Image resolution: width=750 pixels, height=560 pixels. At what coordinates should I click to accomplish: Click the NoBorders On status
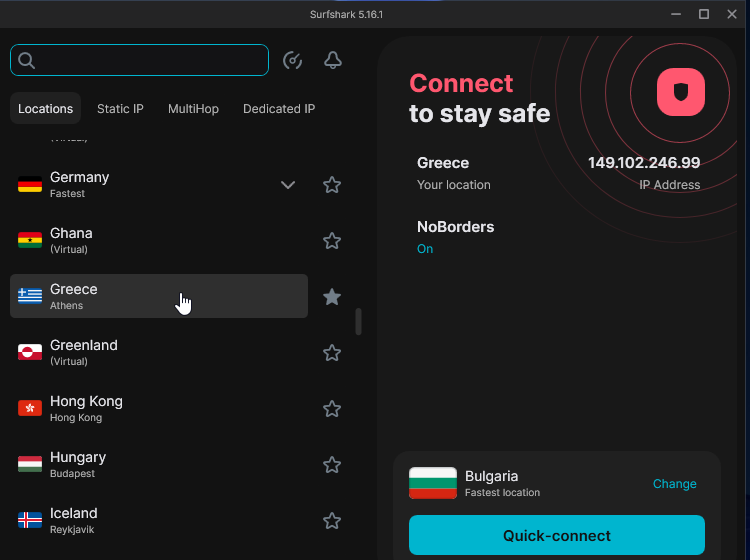click(425, 249)
